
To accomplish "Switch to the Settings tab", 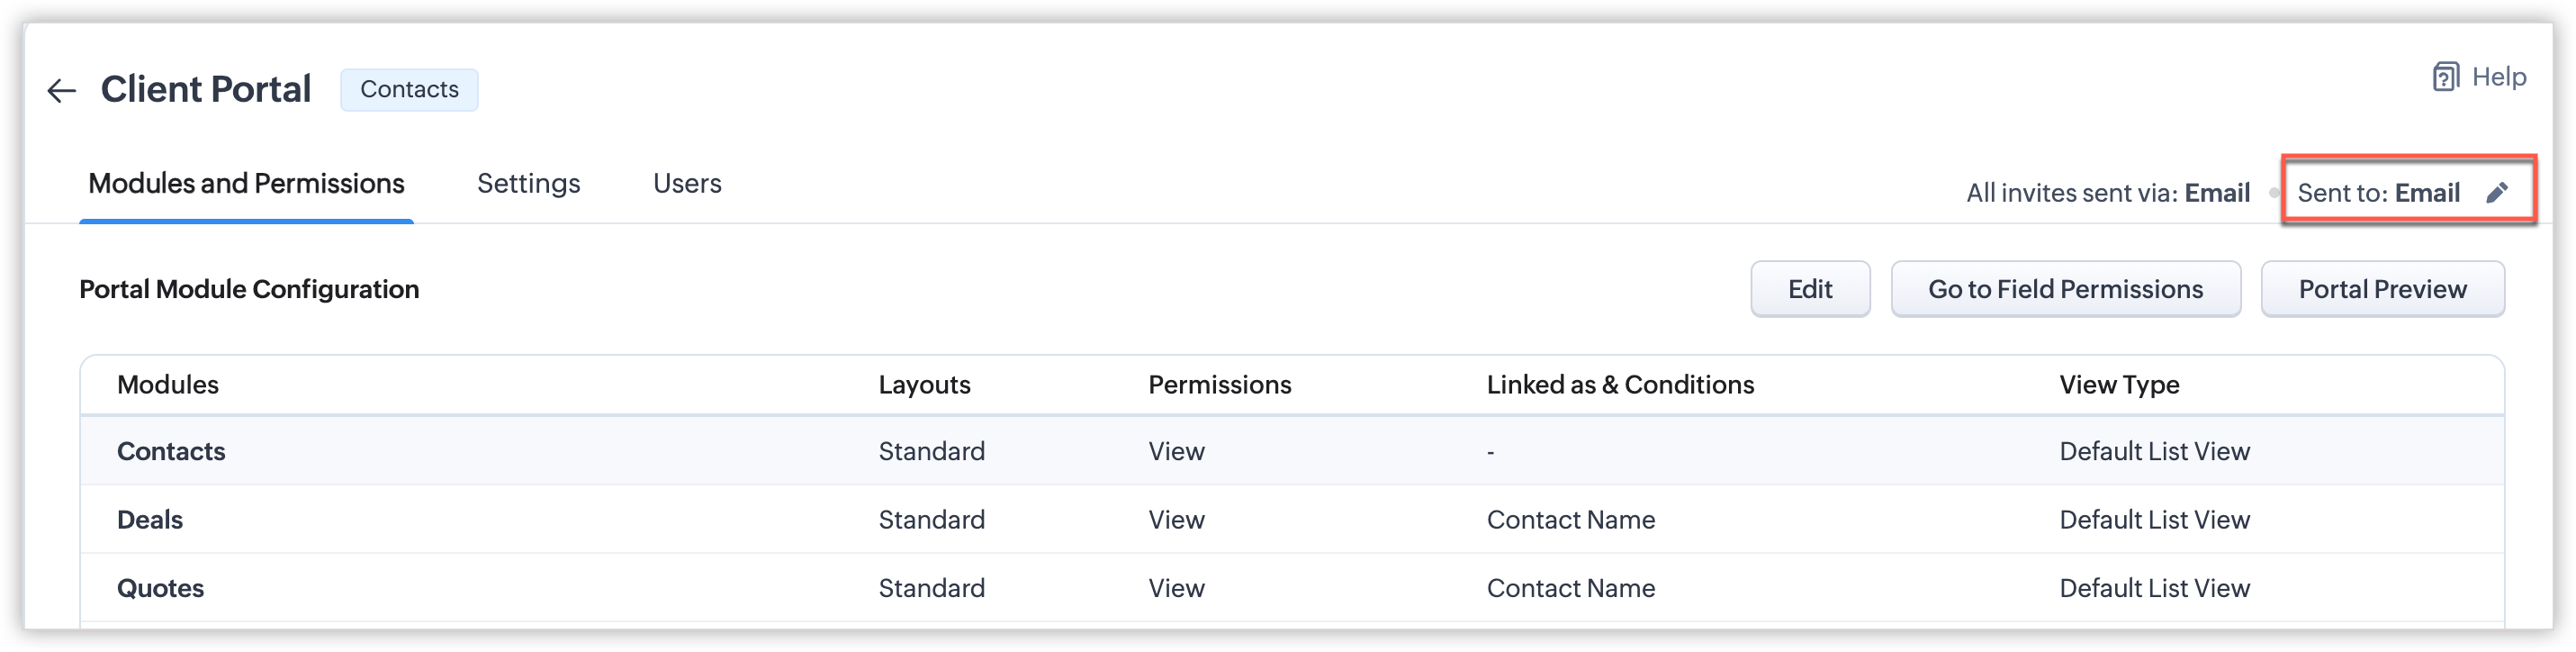I will pos(528,184).
